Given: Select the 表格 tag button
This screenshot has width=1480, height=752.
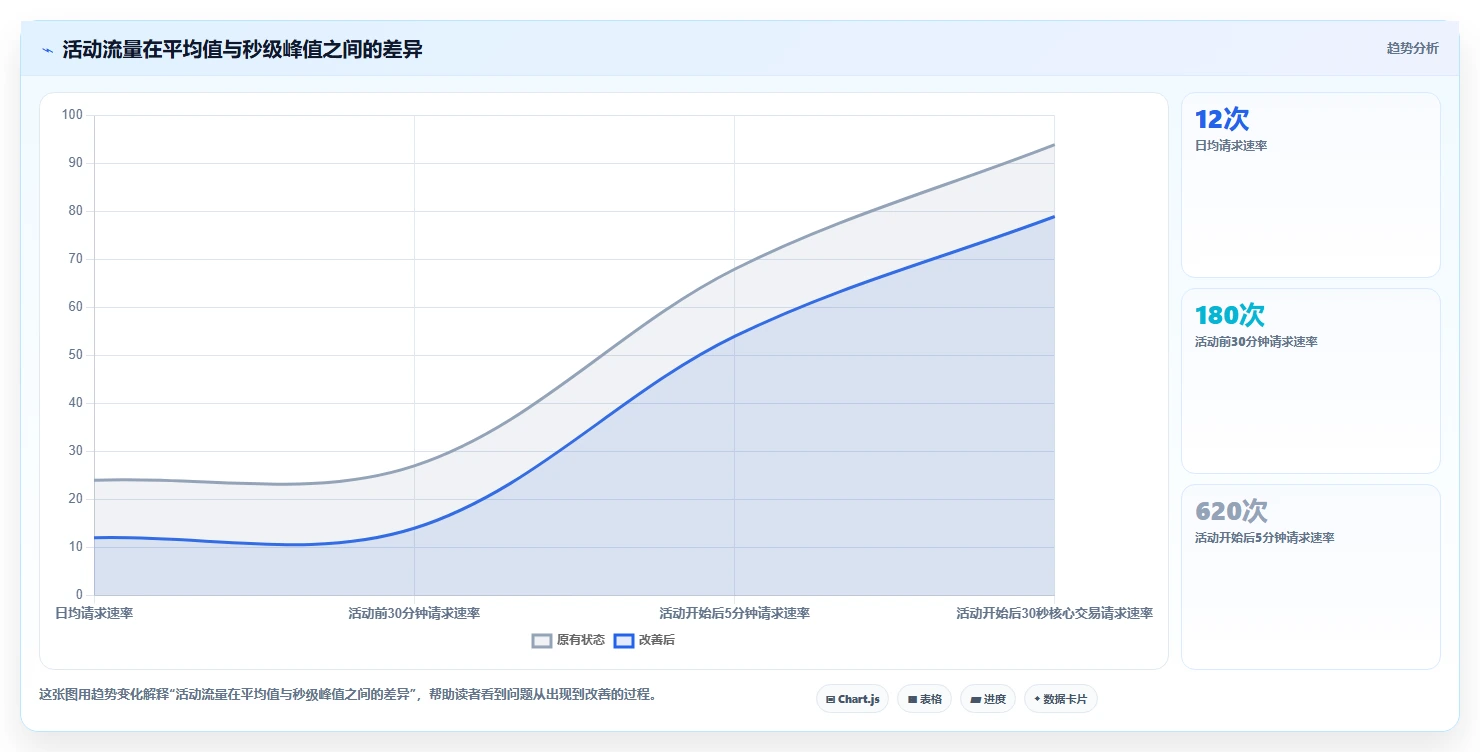Looking at the screenshot, I should (924, 699).
